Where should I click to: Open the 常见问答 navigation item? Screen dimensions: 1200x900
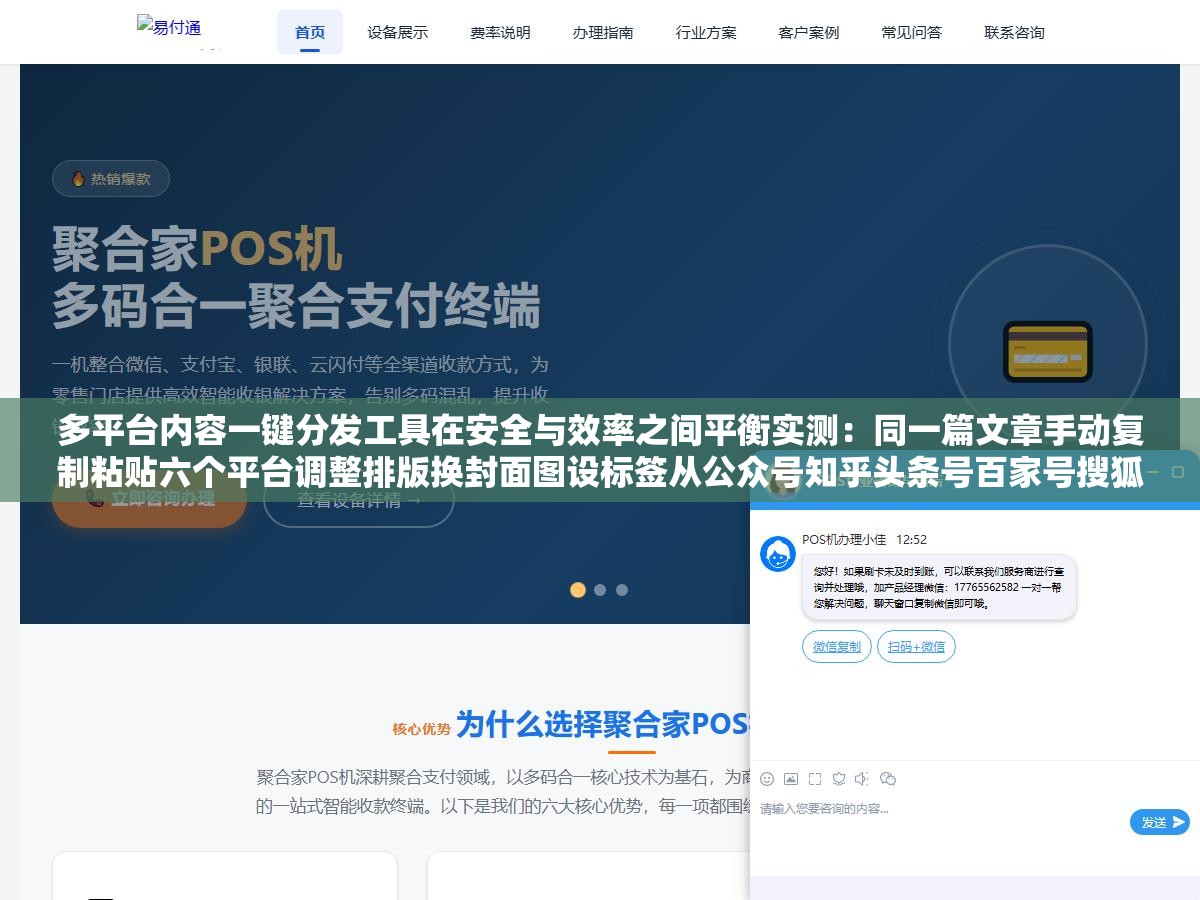coord(912,32)
